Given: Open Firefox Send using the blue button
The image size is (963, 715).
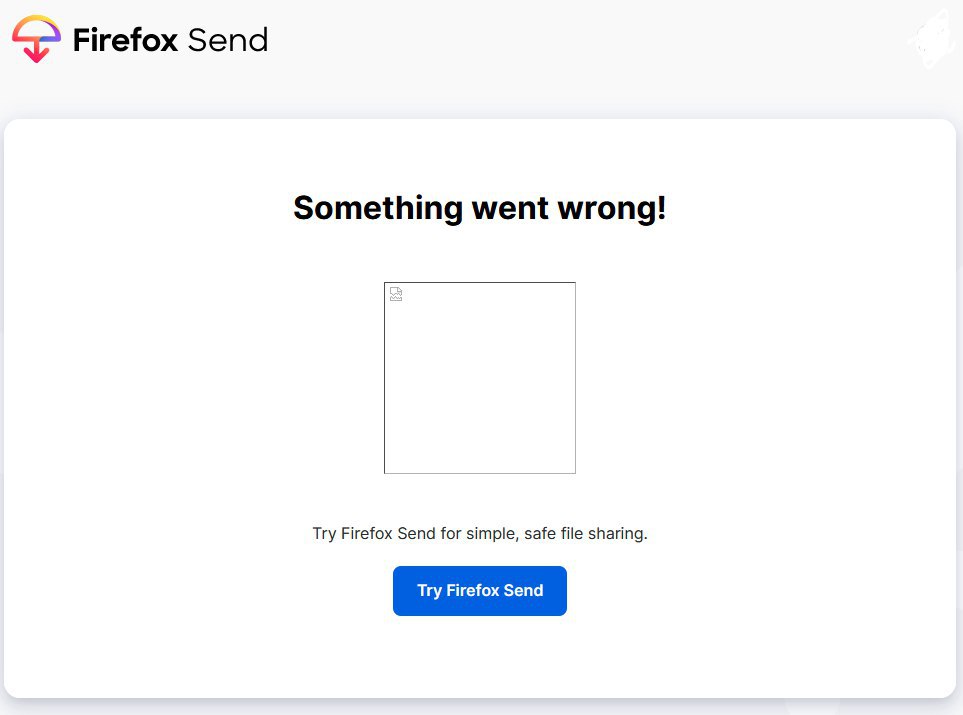Looking at the screenshot, I should pos(480,591).
